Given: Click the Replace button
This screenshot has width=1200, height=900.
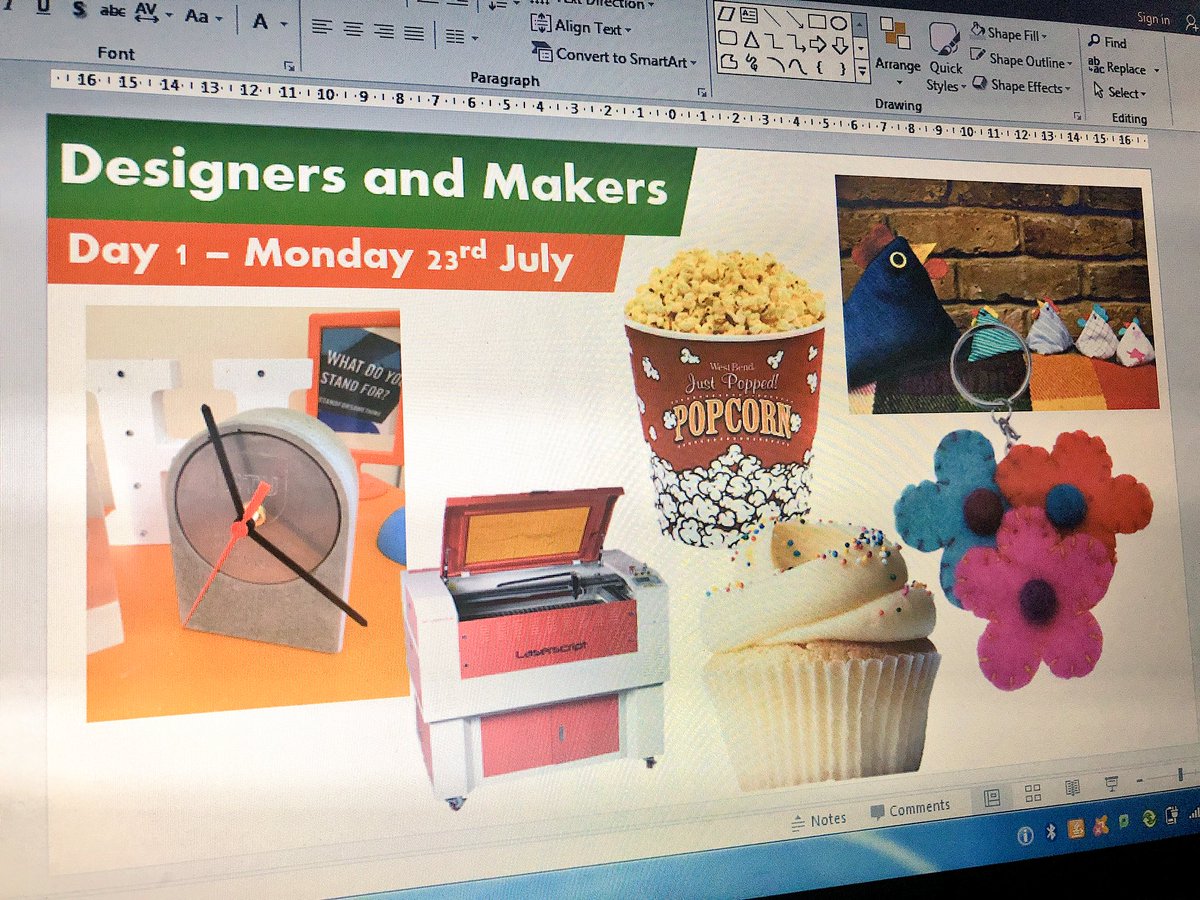Looking at the screenshot, I should (x=1117, y=68).
